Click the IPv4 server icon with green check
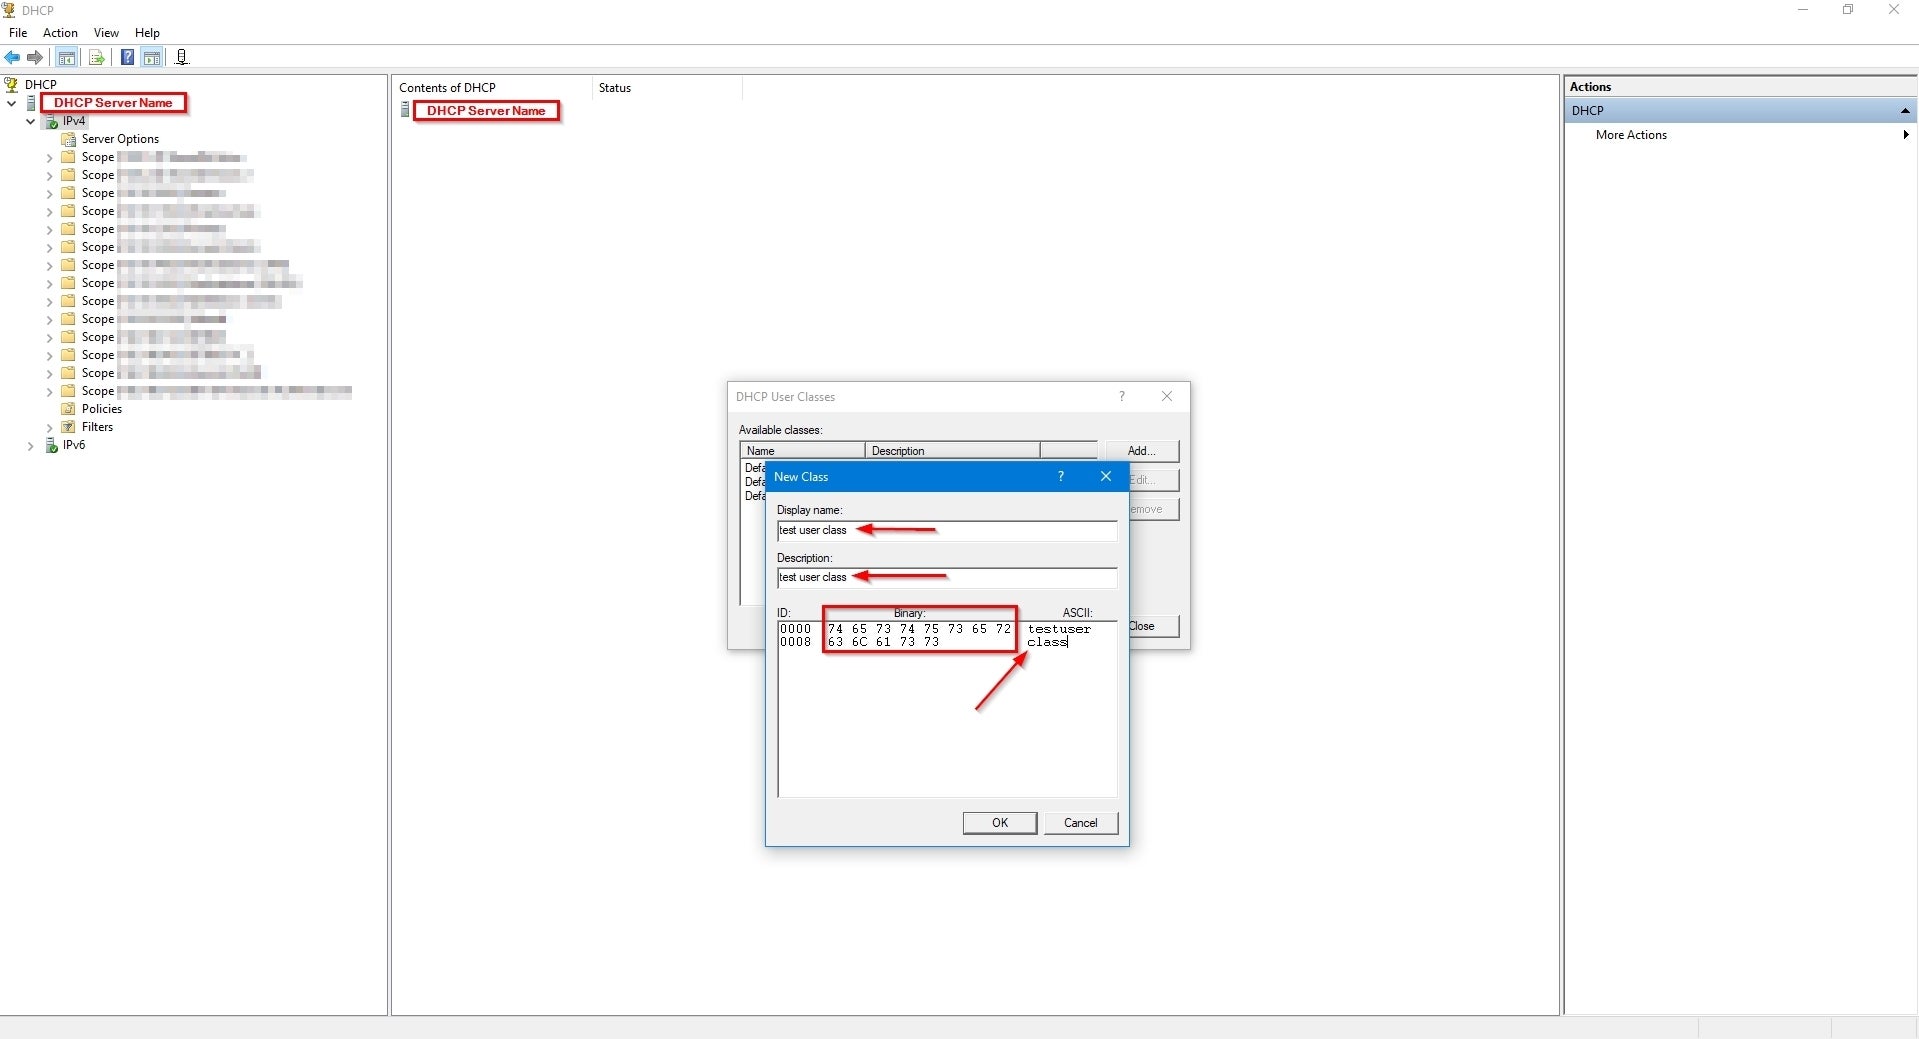This screenshot has width=1919, height=1039. pyautogui.click(x=51, y=121)
